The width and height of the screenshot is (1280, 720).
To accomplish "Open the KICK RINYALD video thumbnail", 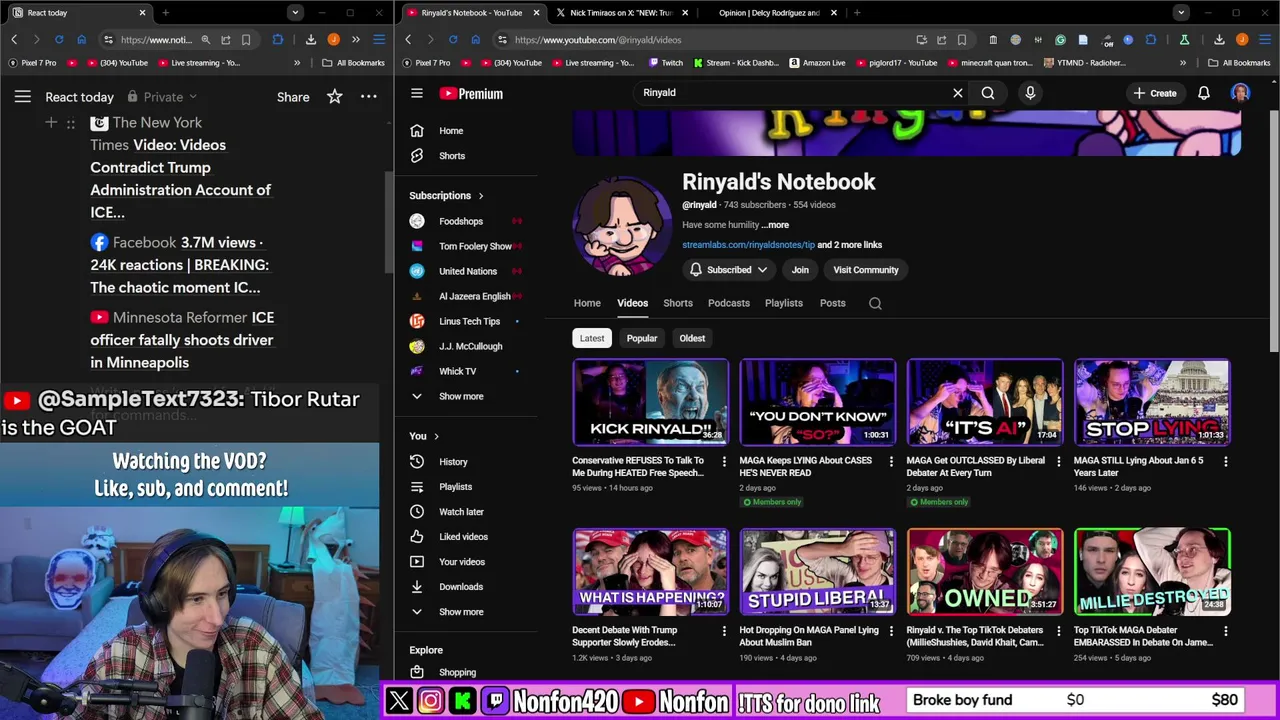I will tap(651, 402).
